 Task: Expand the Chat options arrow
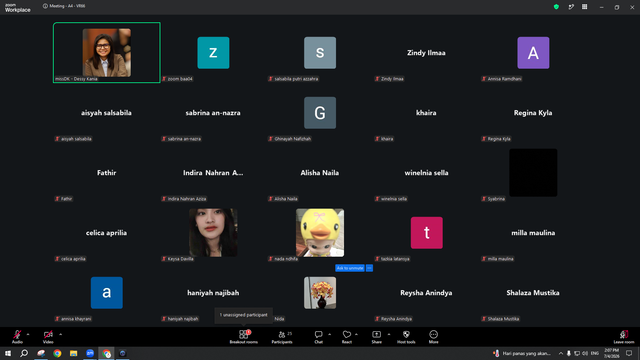[x=329, y=334]
